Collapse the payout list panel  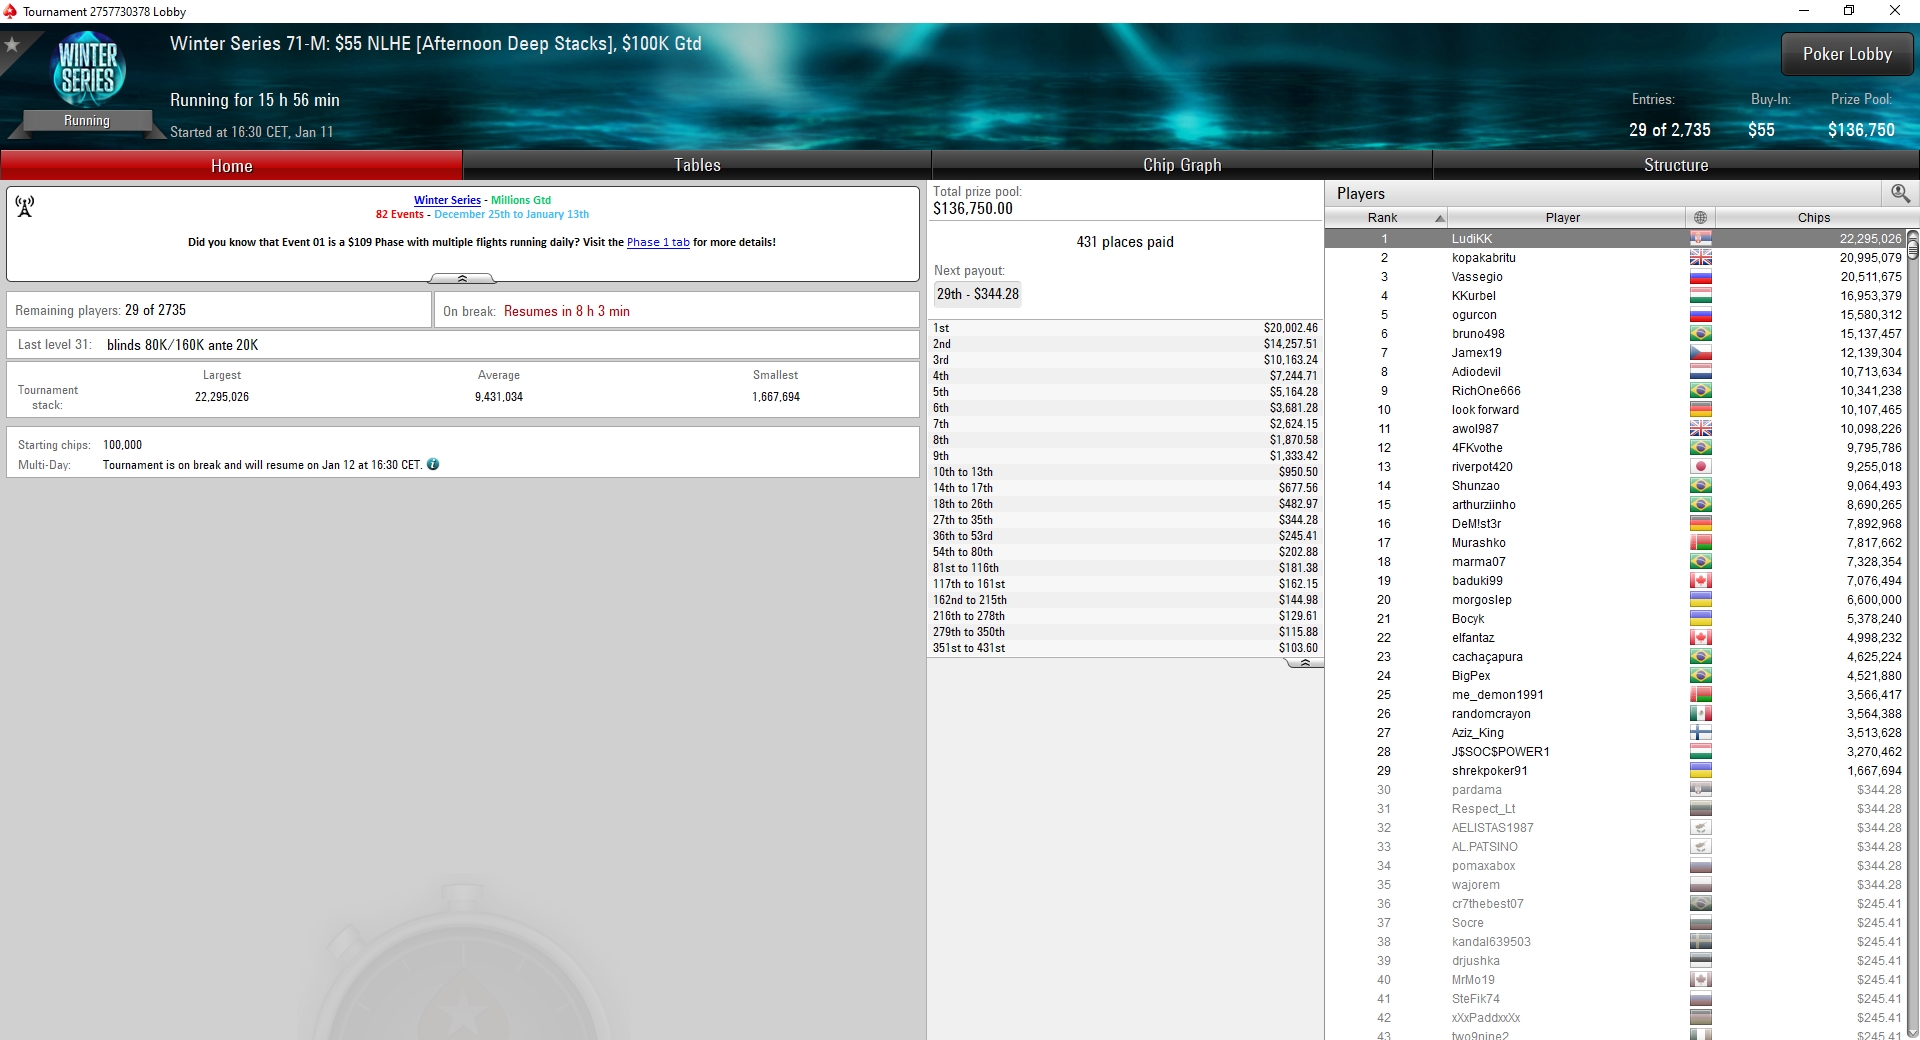(x=1304, y=663)
